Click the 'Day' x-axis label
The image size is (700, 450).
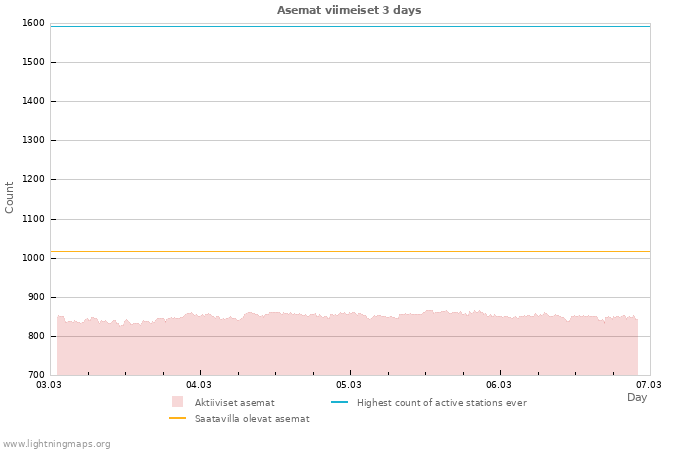pyautogui.click(x=637, y=397)
